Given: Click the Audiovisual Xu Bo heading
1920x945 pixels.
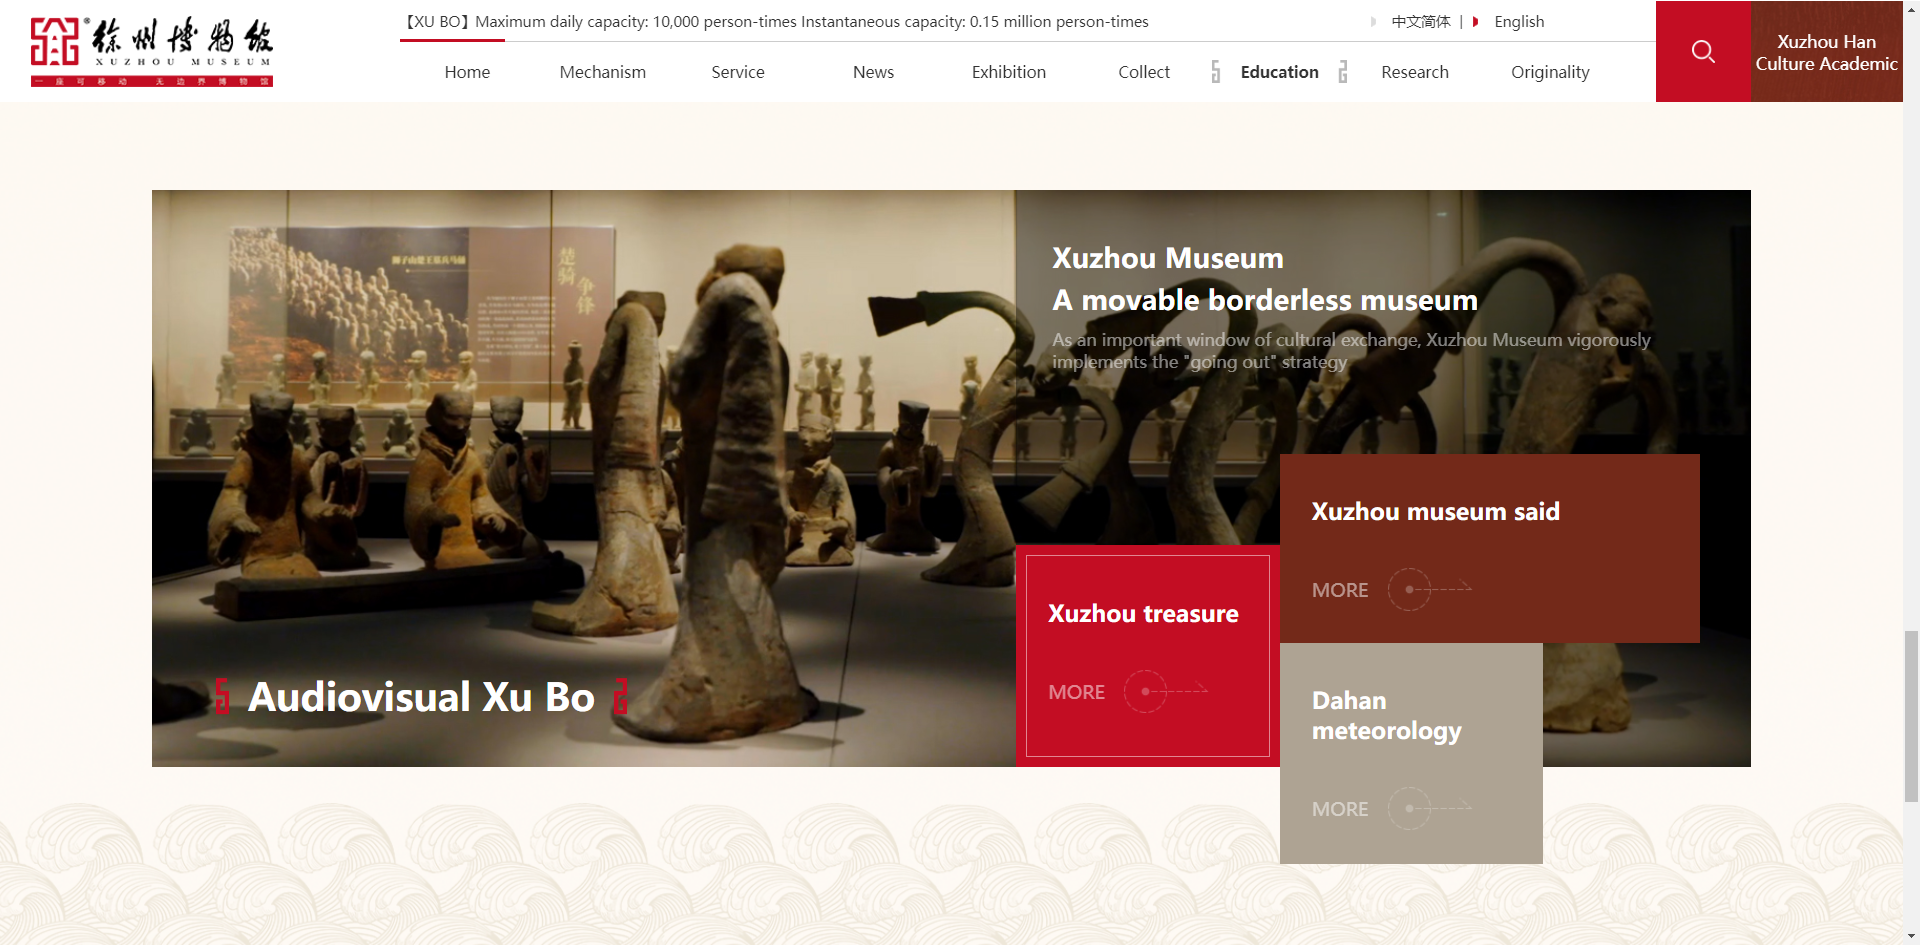Looking at the screenshot, I should [421, 697].
